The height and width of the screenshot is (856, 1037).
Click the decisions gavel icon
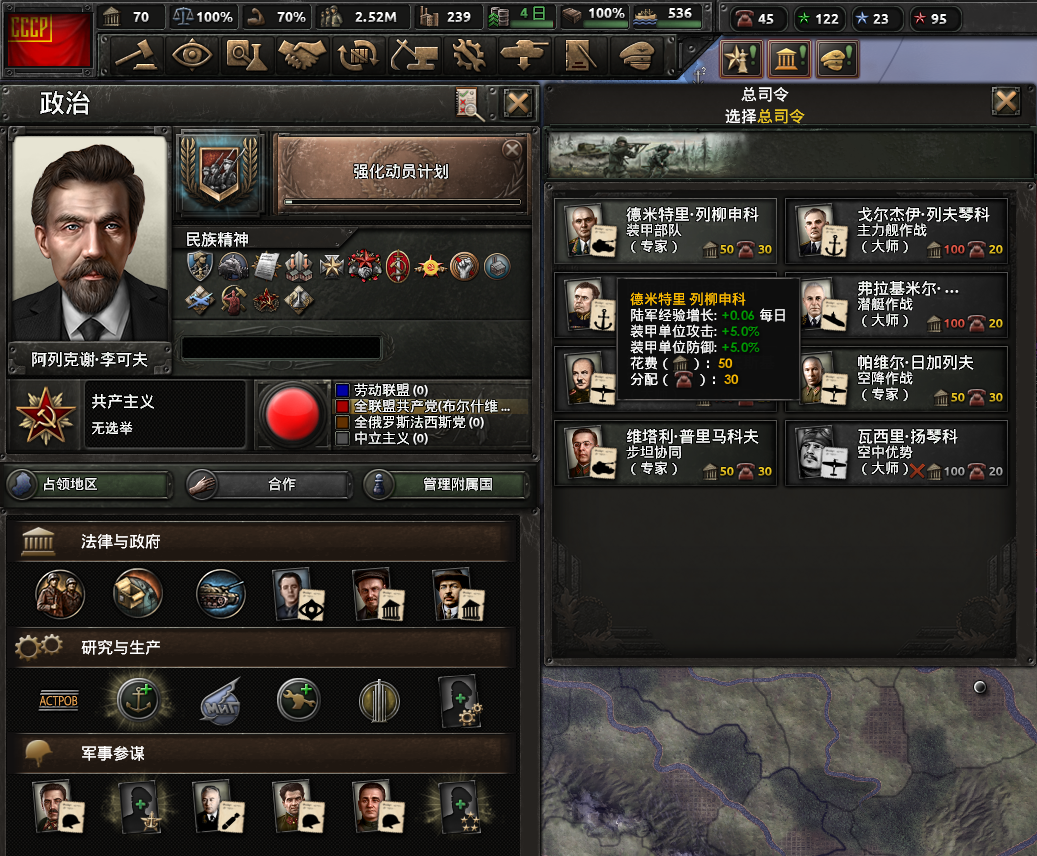136,56
